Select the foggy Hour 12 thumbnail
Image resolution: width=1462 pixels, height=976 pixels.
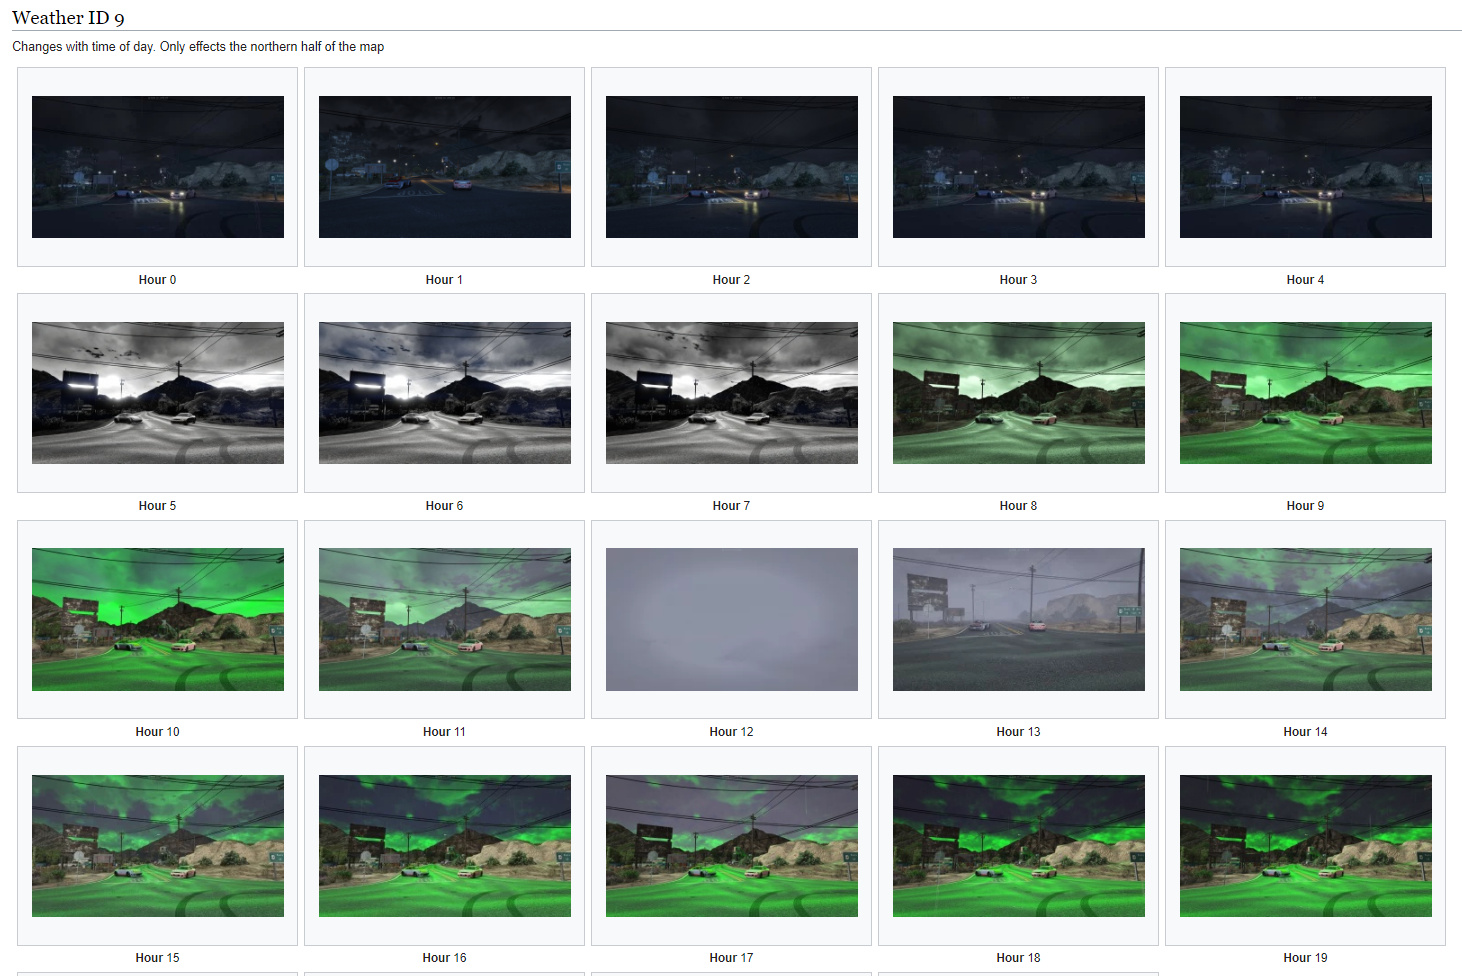732,619
